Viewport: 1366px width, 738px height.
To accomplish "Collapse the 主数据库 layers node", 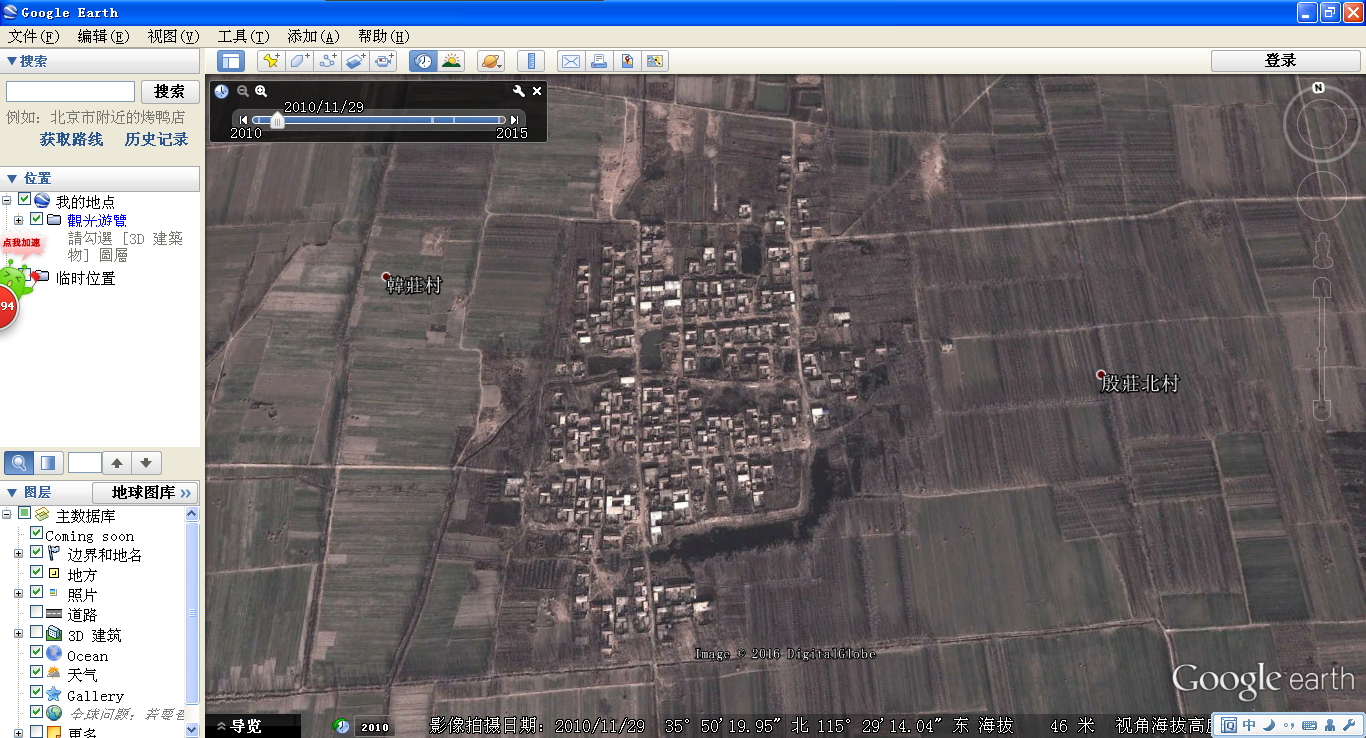I will tap(8, 514).
